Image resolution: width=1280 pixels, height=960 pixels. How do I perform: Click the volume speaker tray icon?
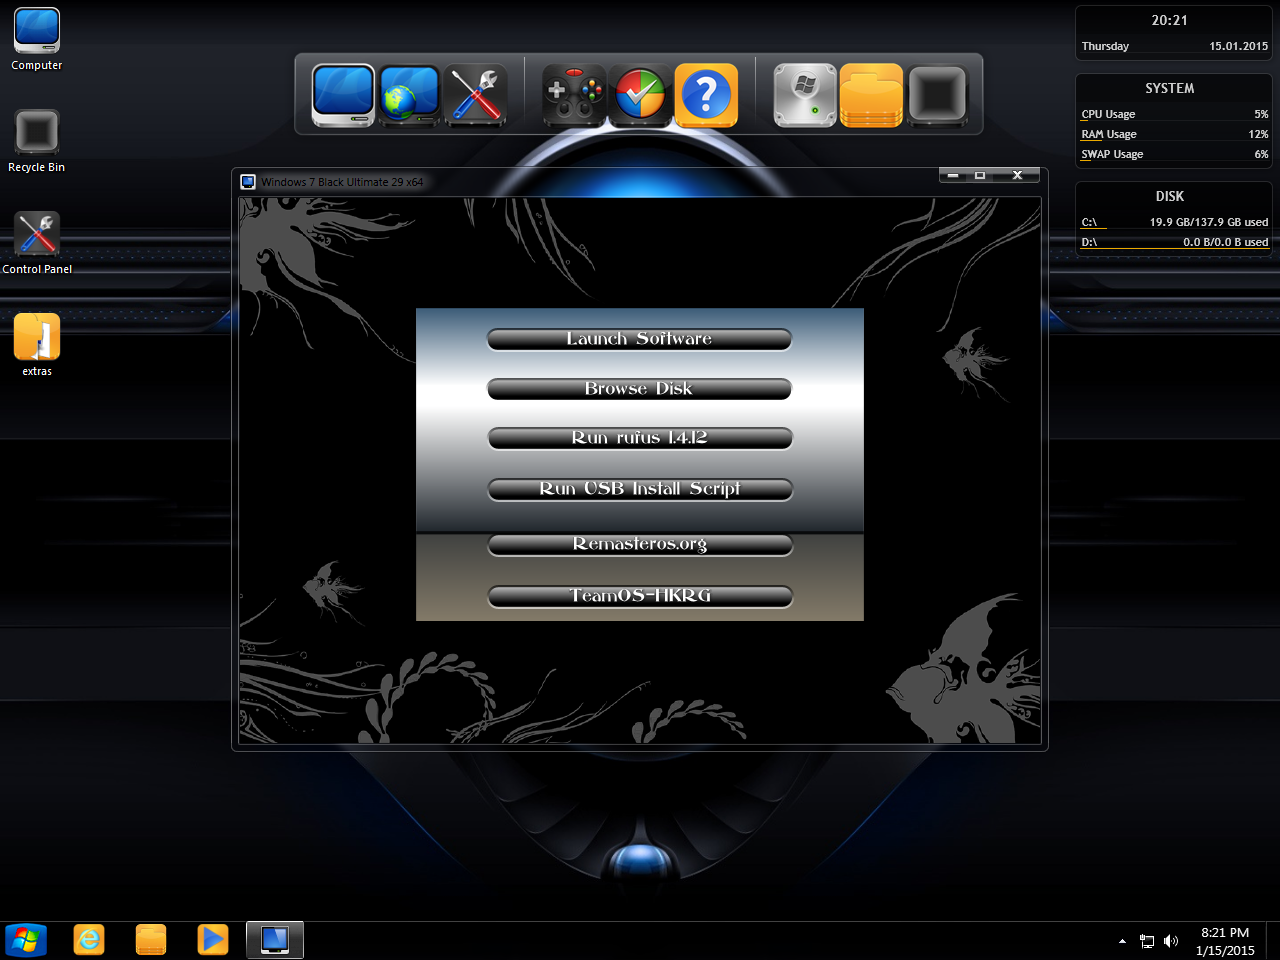coord(1171,941)
